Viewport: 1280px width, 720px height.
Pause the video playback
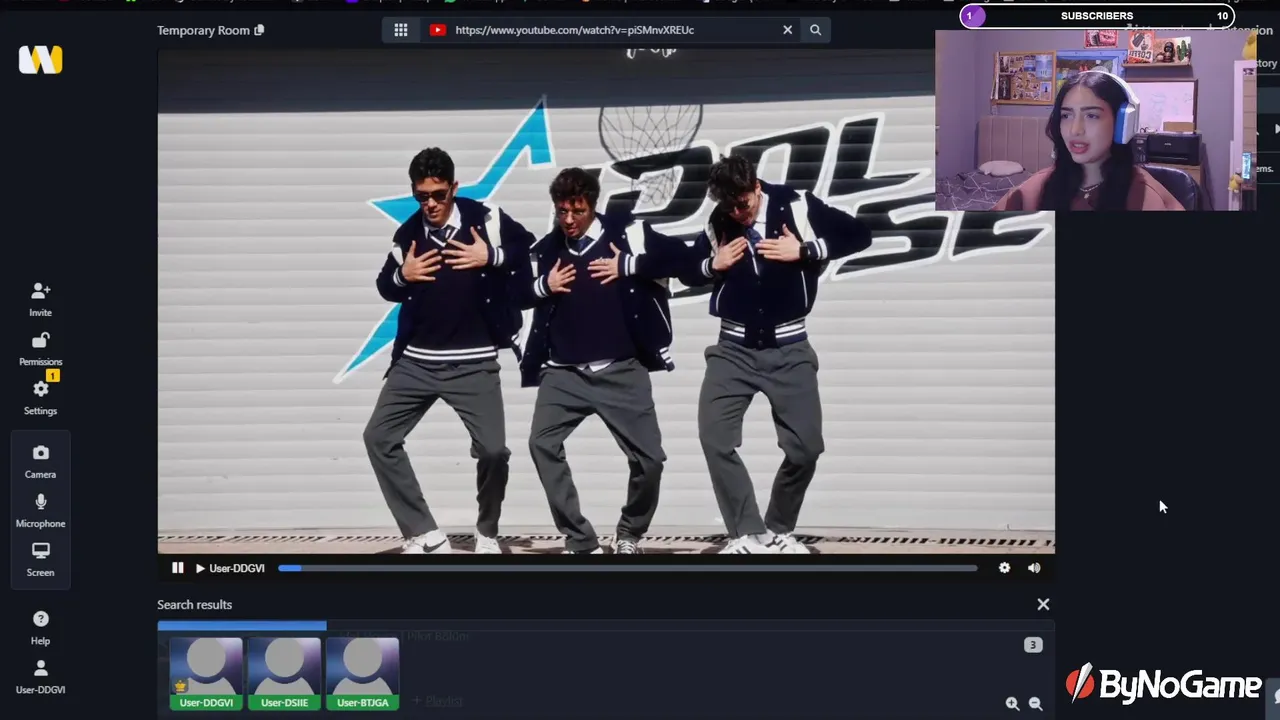[x=178, y=568]
